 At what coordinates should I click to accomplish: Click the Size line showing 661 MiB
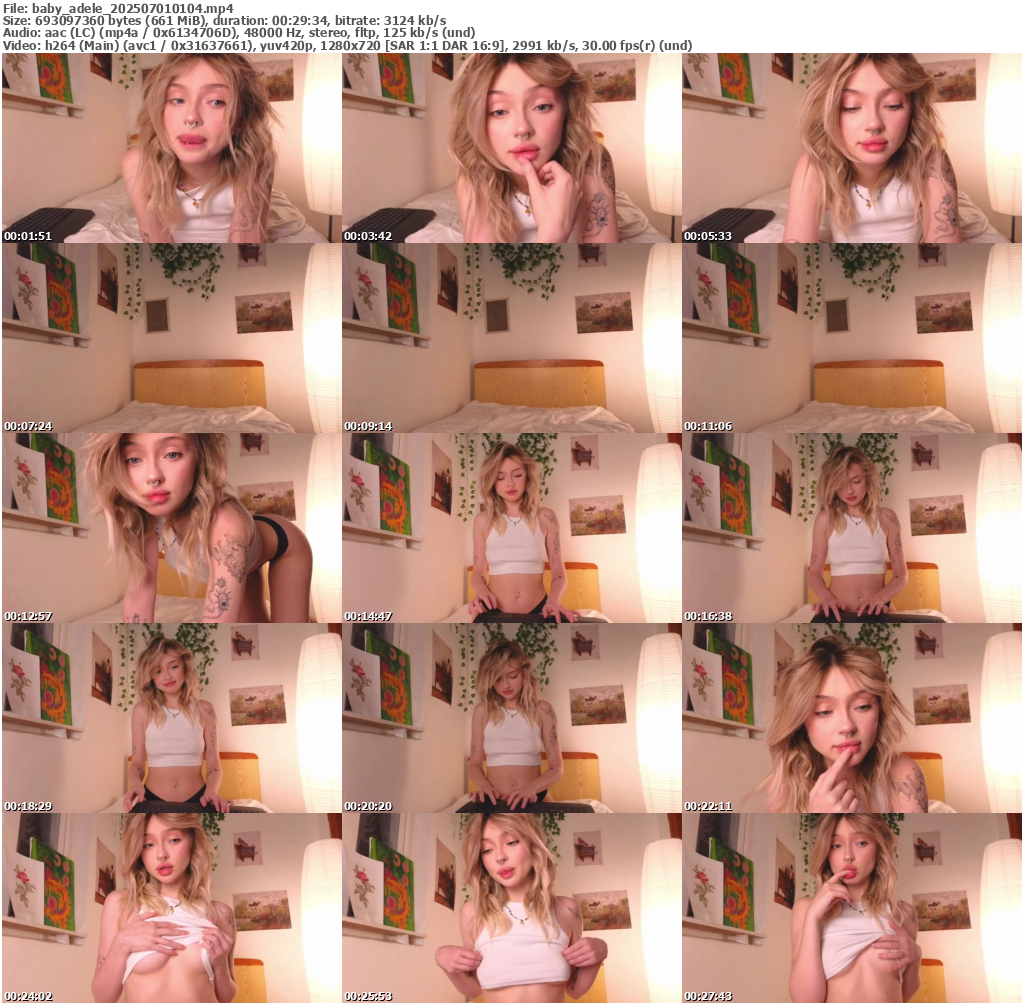click(225, 21)
